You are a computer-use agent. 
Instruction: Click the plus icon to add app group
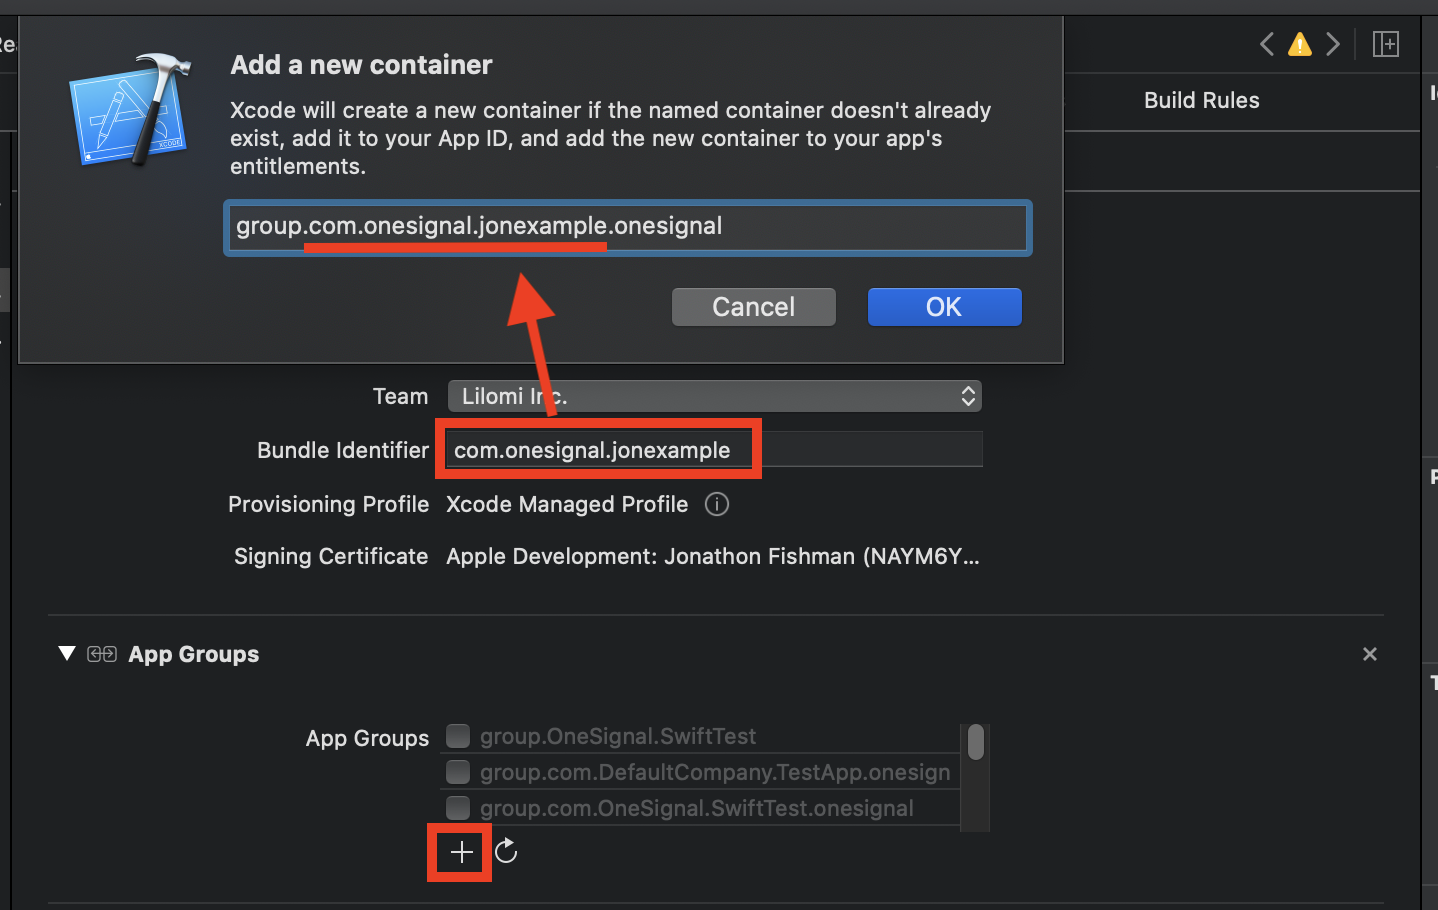coord(461,852)
